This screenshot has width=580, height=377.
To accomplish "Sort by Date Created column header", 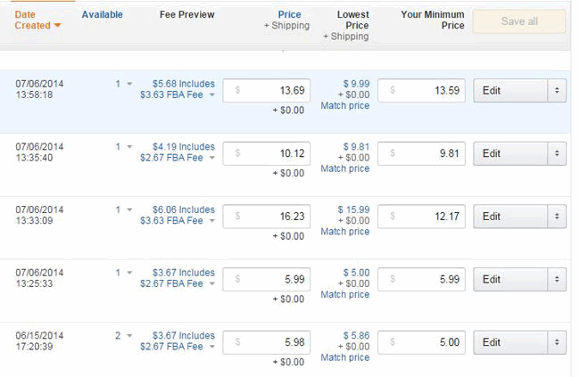I will tap(37, 20).
